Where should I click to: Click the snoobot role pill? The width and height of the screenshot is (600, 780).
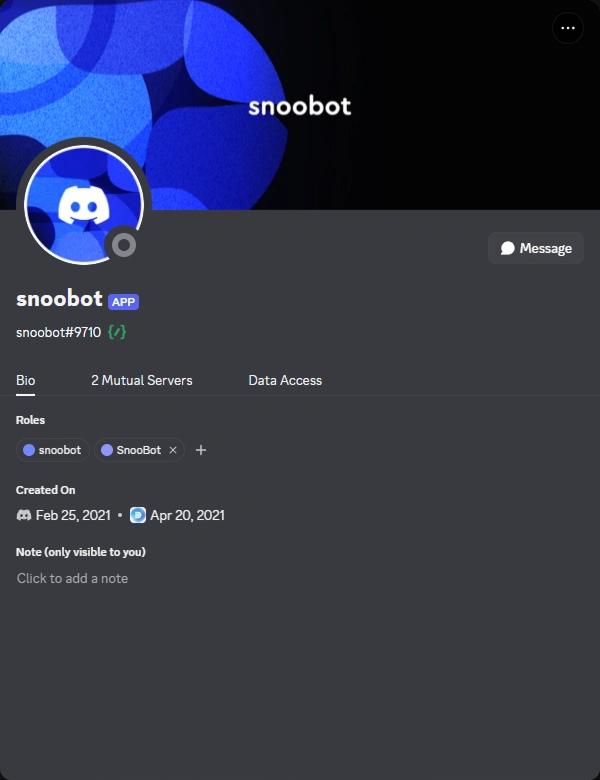[x=53, y=450]
